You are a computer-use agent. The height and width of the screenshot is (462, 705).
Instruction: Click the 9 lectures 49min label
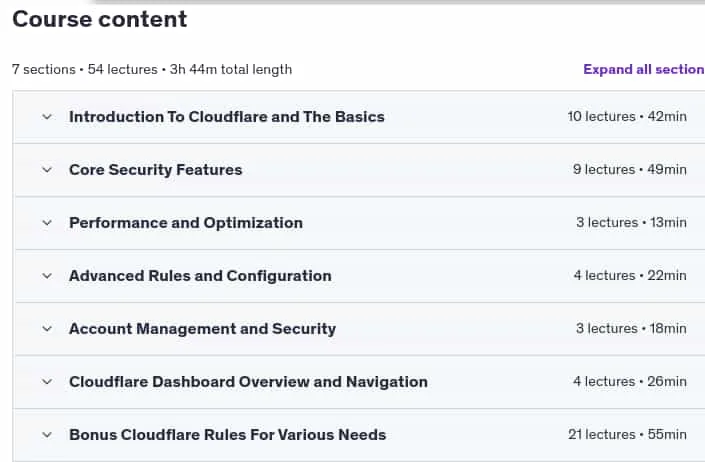click(629, 170)
